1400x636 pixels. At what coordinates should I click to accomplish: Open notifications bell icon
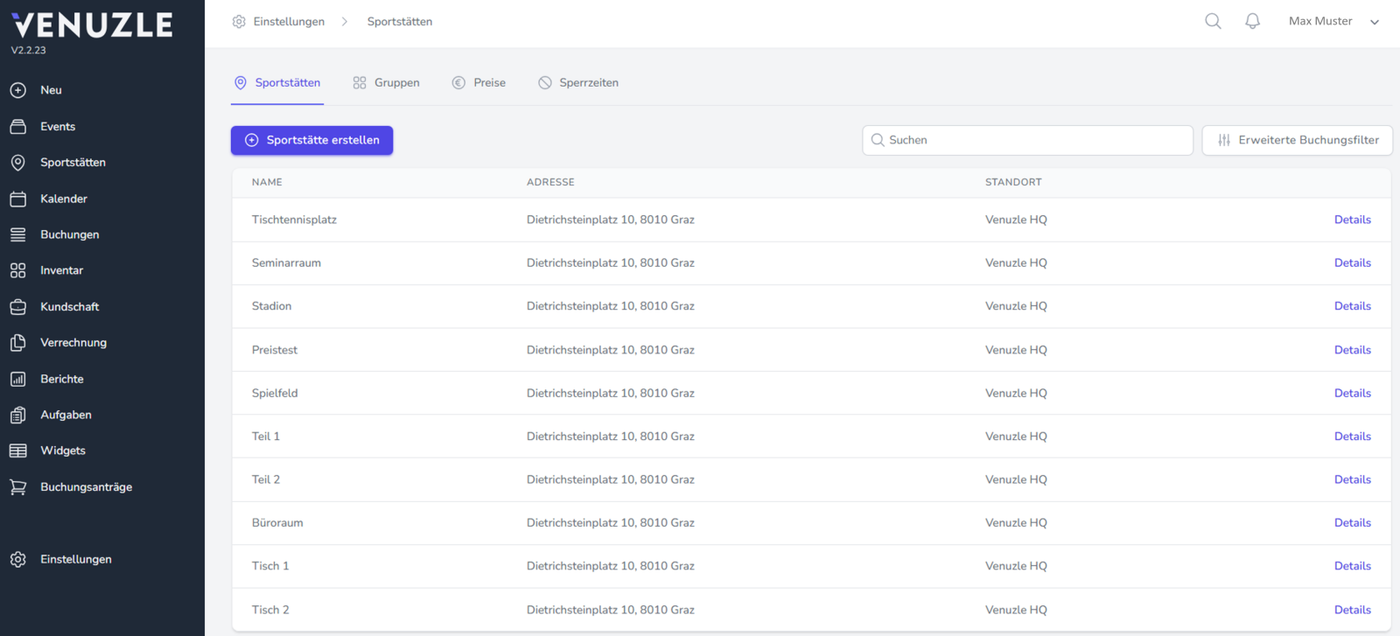point(1253,21)
